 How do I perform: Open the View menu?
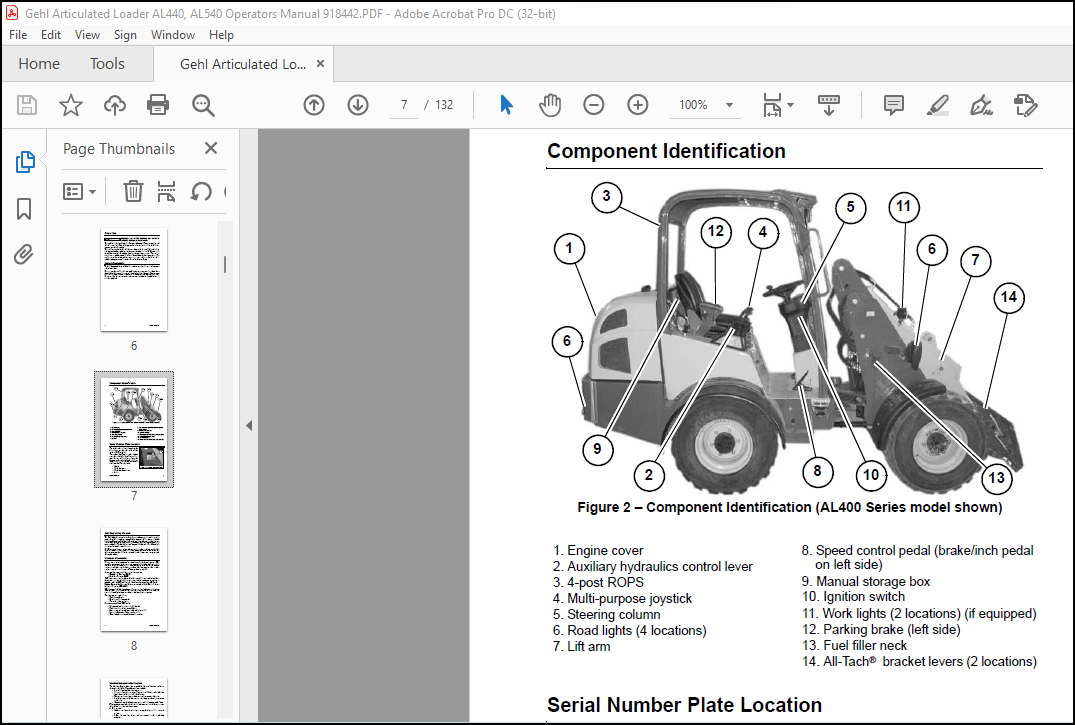87,34
